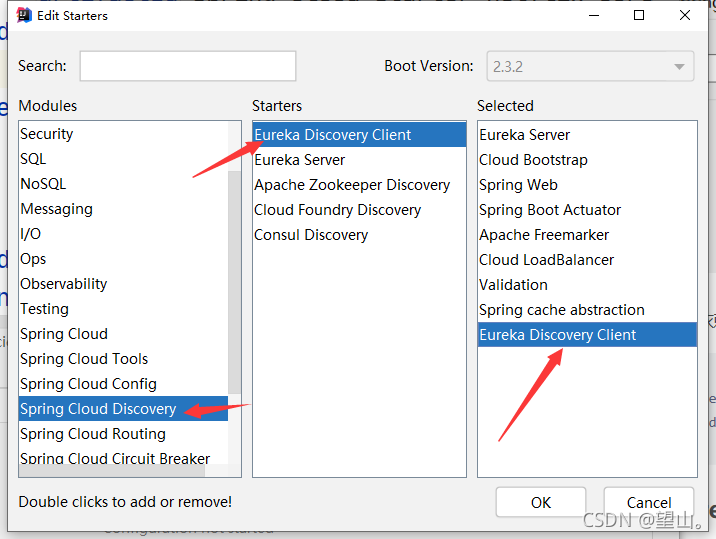This screenshot has width=716, height=539.
Task: Select Spring Cloud Tools module
Action: tap(123, 359)
